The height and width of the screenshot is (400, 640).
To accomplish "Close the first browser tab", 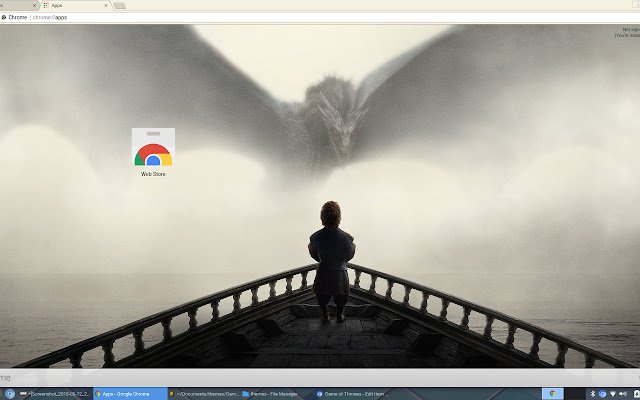I will pyautogui.click(x=34, y=5).
